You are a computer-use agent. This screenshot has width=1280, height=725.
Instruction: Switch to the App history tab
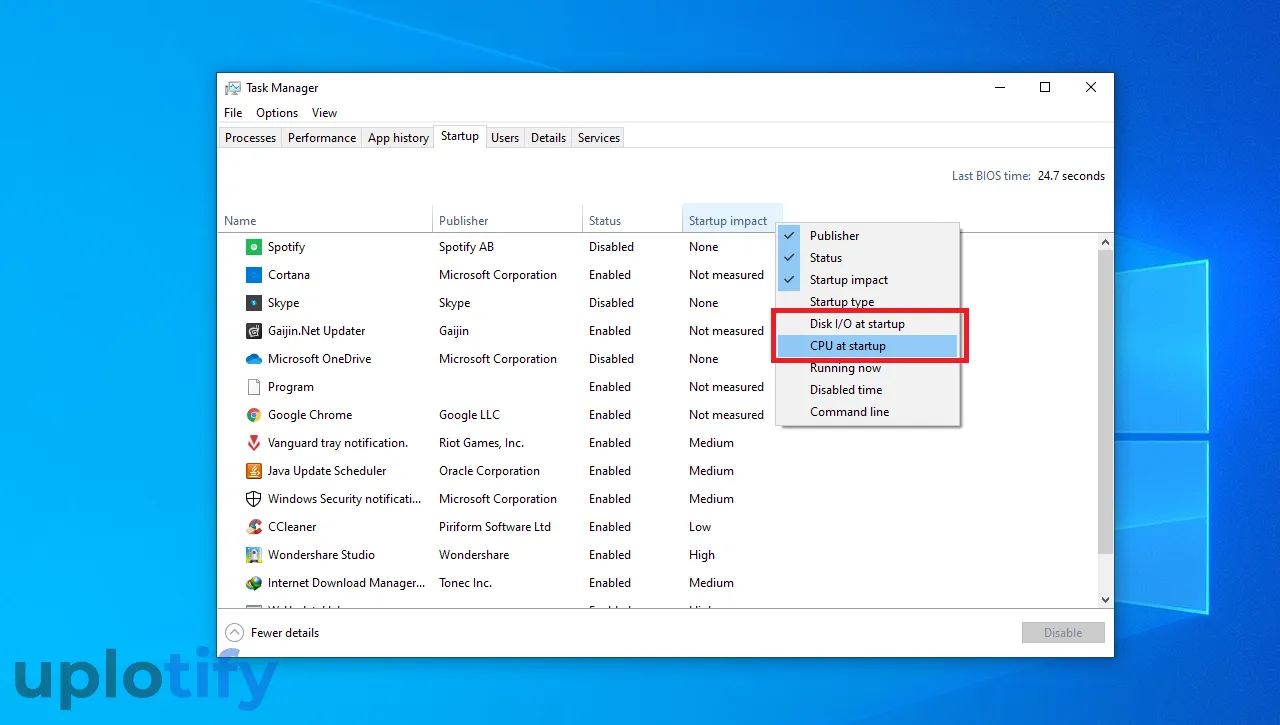[398, 138]
